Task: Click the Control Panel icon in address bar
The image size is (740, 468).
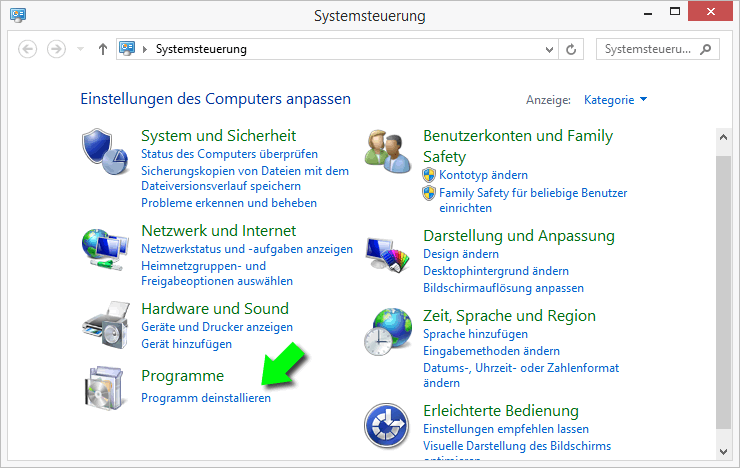Action: pos(127,49)
